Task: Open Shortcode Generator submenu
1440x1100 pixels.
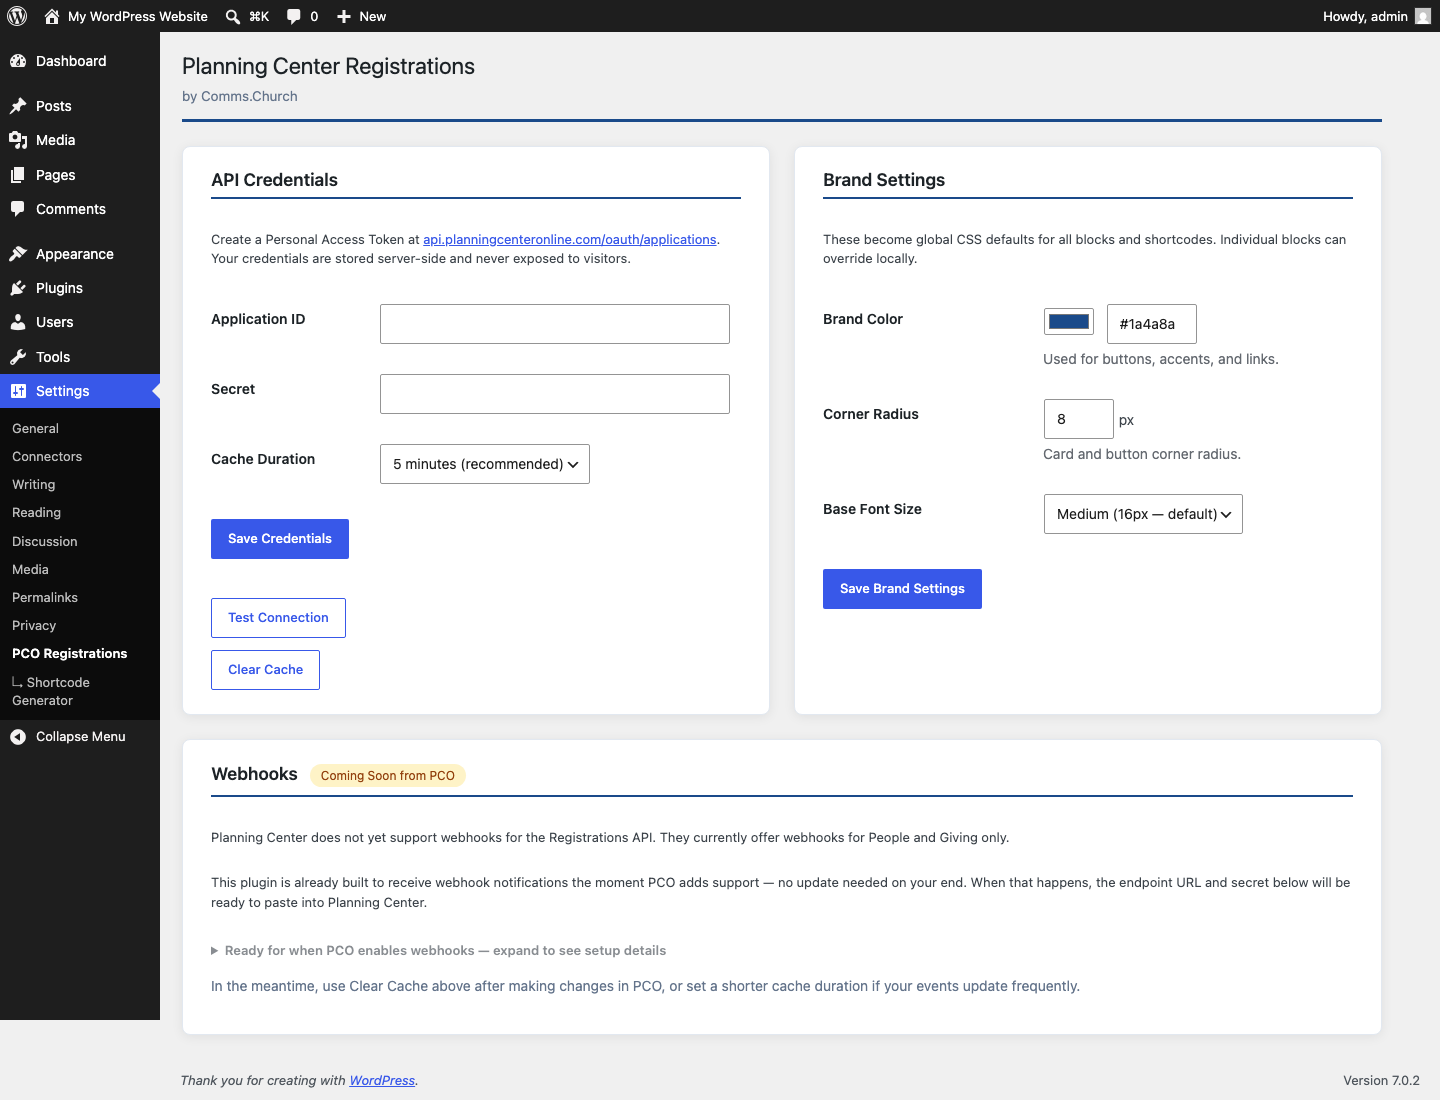Action: coord(51,691)
